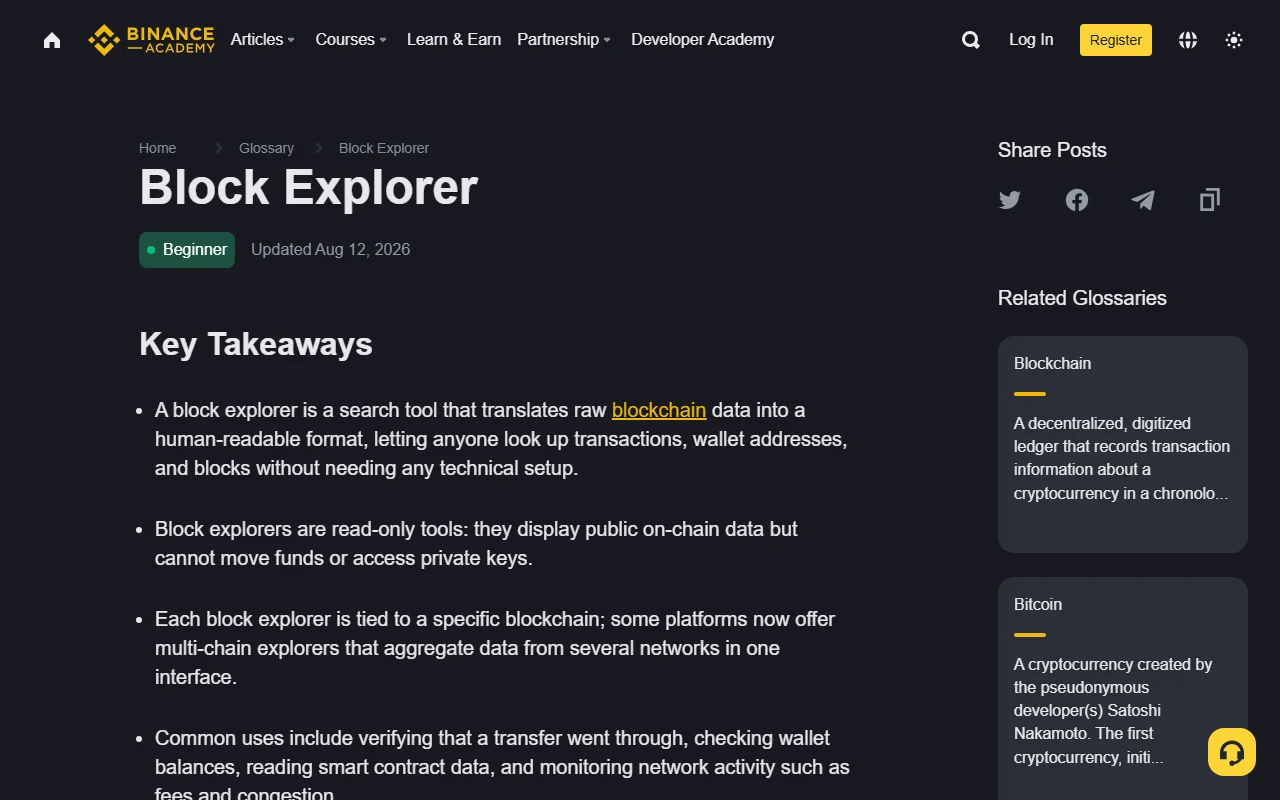1280x800 pixels.
Task: Go to the home icon in navbar
Action: pos(52,40)
